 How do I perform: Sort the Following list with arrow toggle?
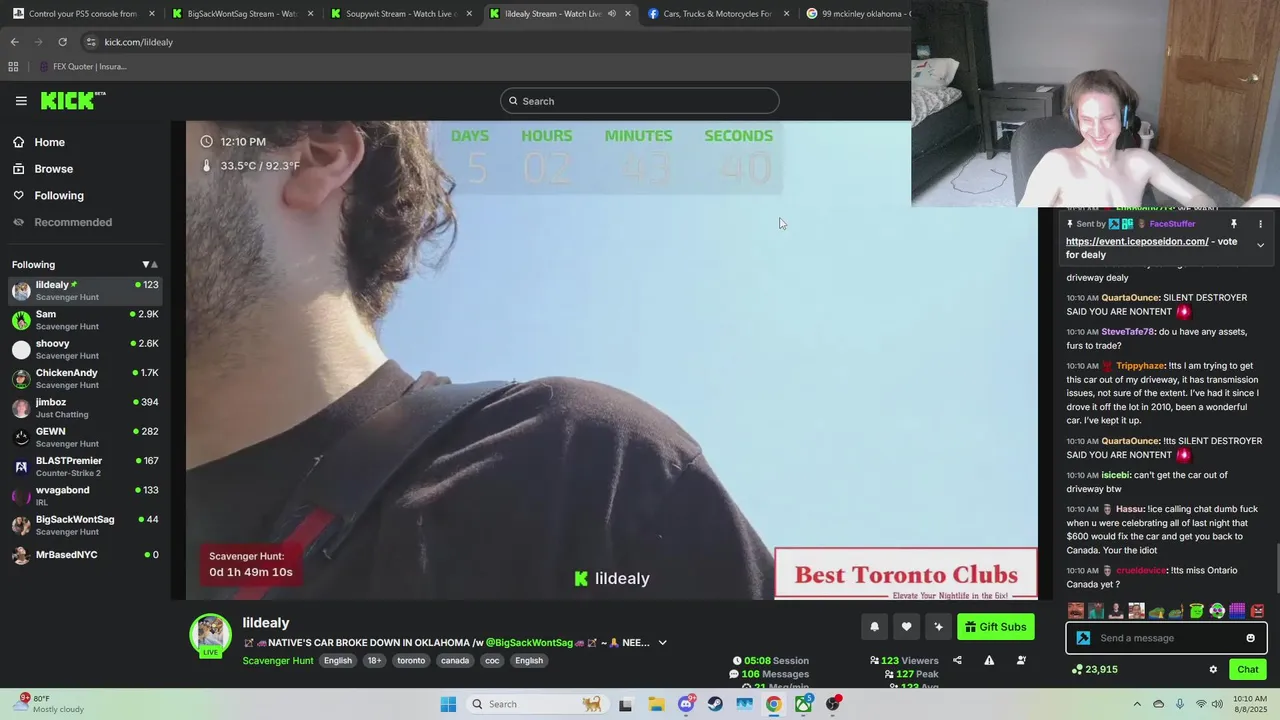(x=150, y=265)
